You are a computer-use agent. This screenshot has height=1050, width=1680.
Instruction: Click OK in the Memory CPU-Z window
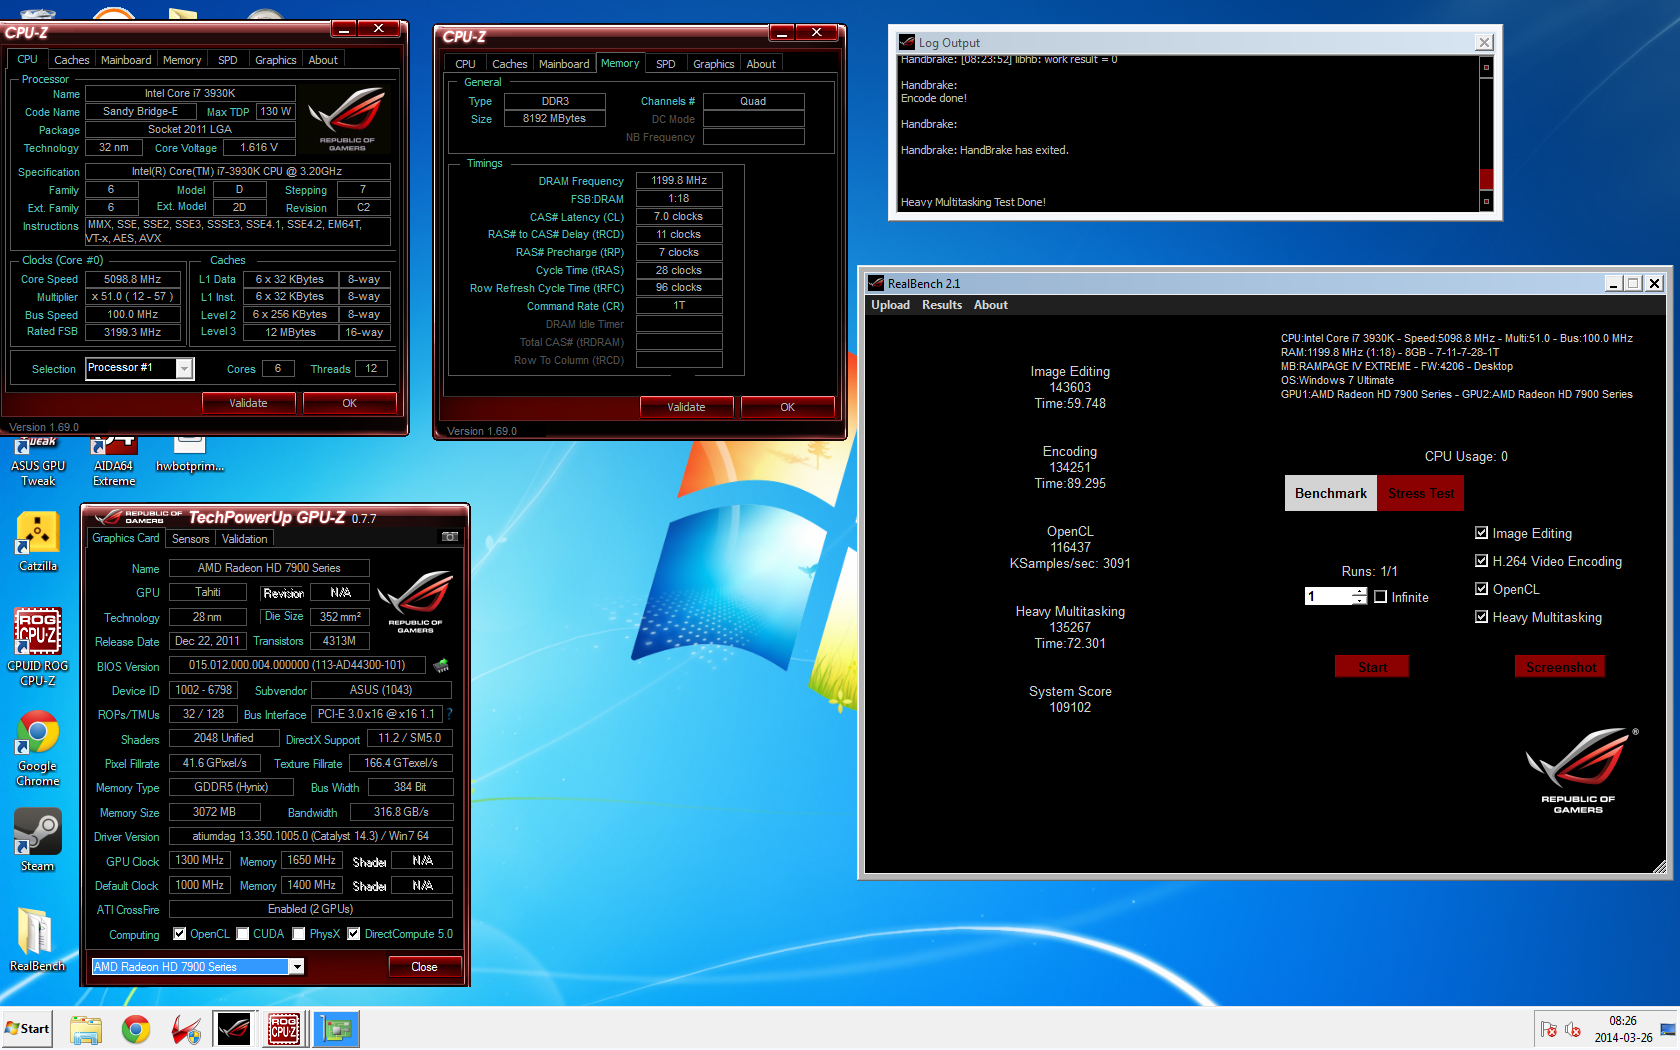click(x=788, y=407)
